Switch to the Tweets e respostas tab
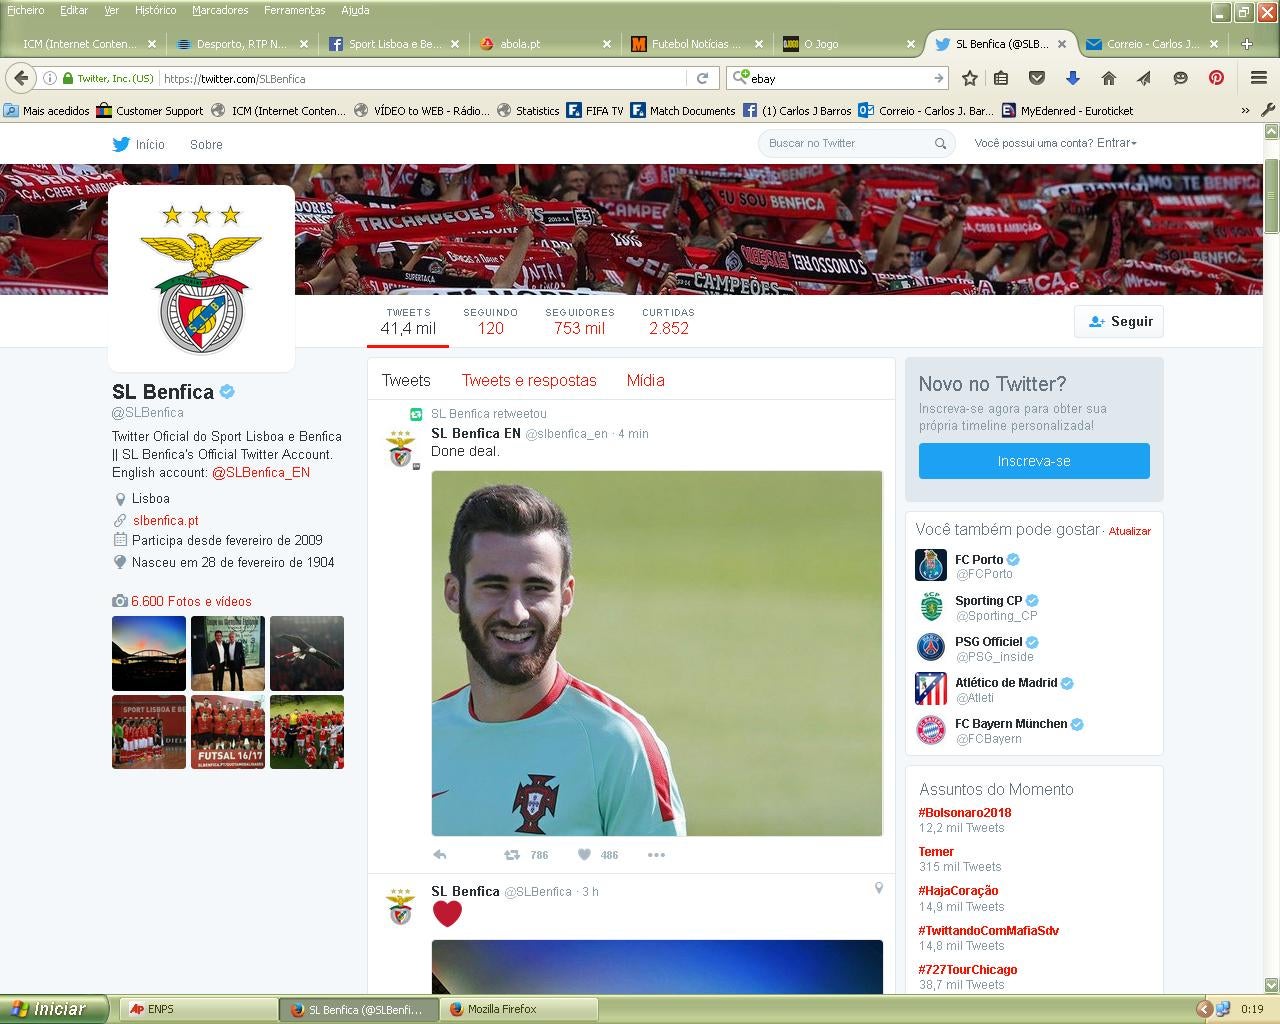This screenshot has width=1280, height=1024. 528,380
